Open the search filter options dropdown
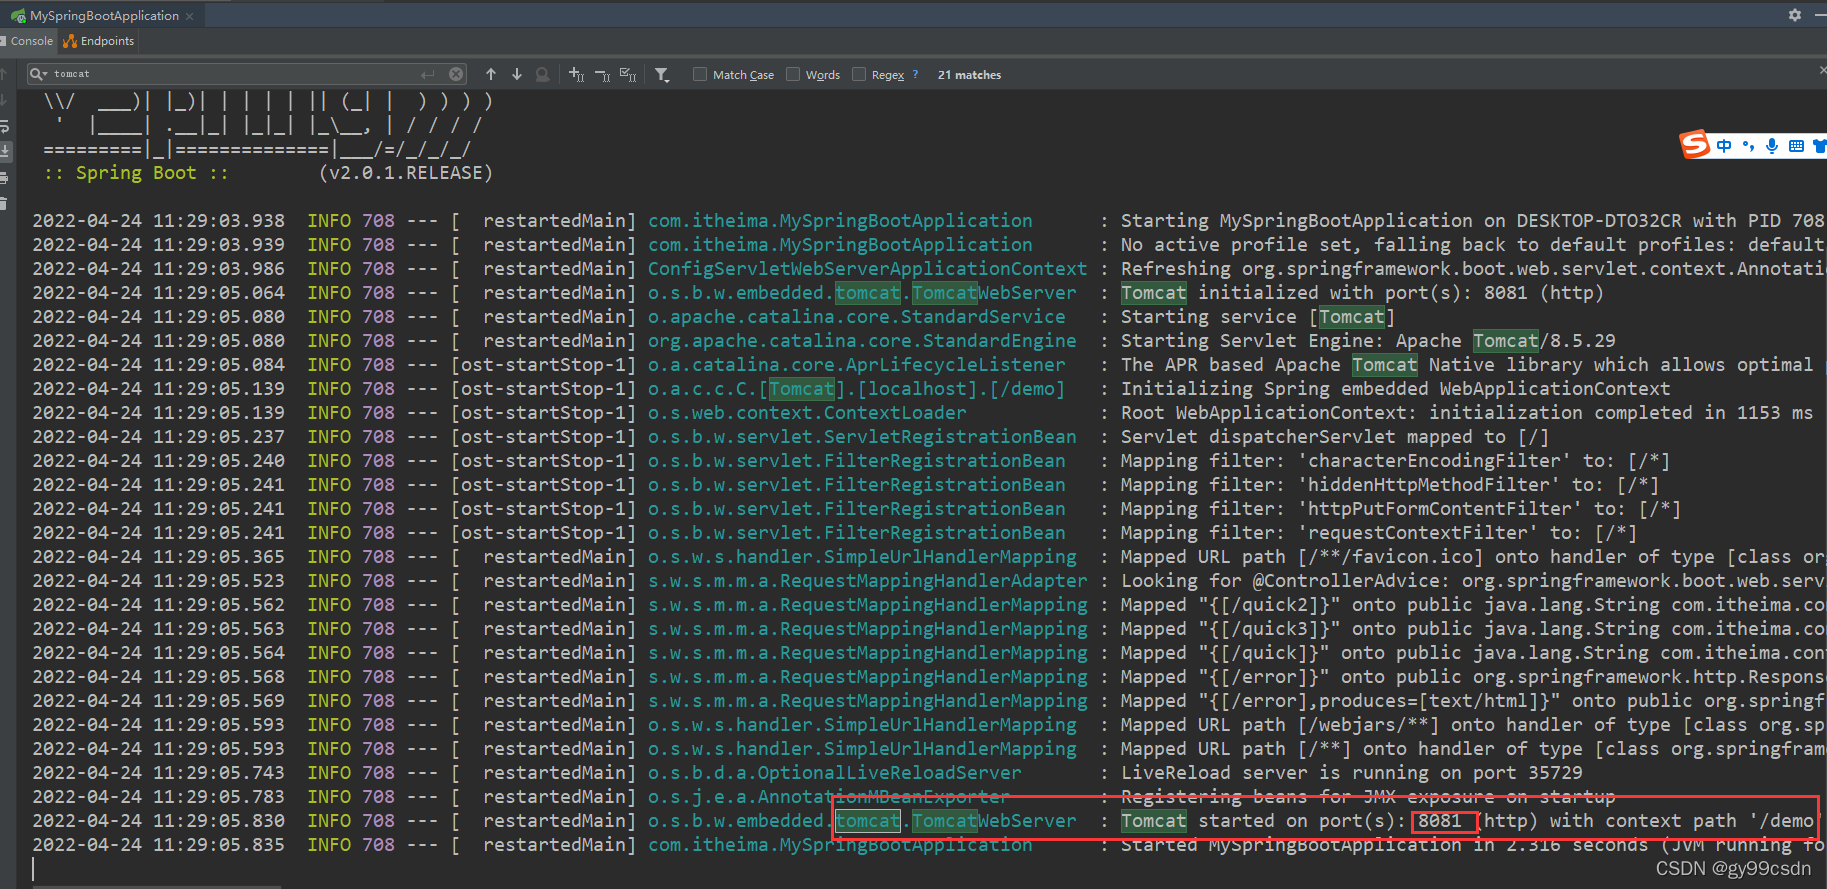The height and width of the screenshot is (889, 1827). coord(662,74)
